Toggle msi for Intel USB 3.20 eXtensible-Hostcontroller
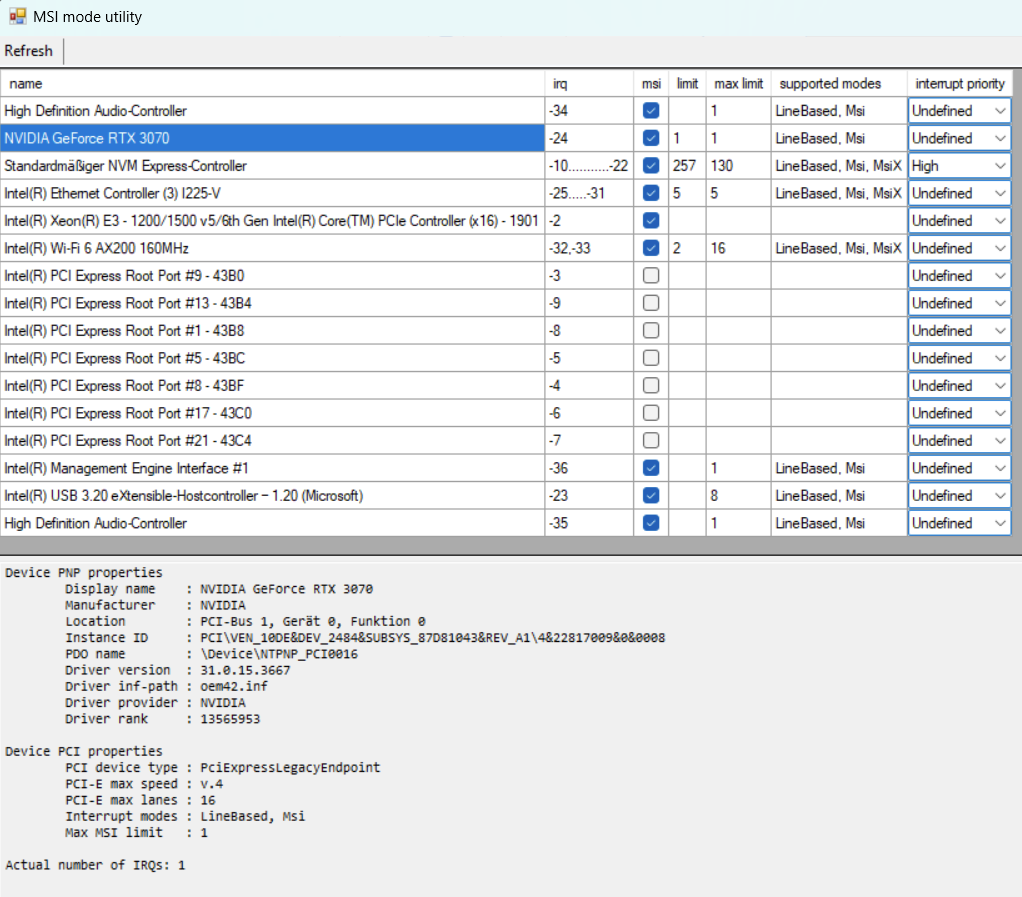Image resolution: width=1022 pixels, height=897 pixels. (650, 495)
